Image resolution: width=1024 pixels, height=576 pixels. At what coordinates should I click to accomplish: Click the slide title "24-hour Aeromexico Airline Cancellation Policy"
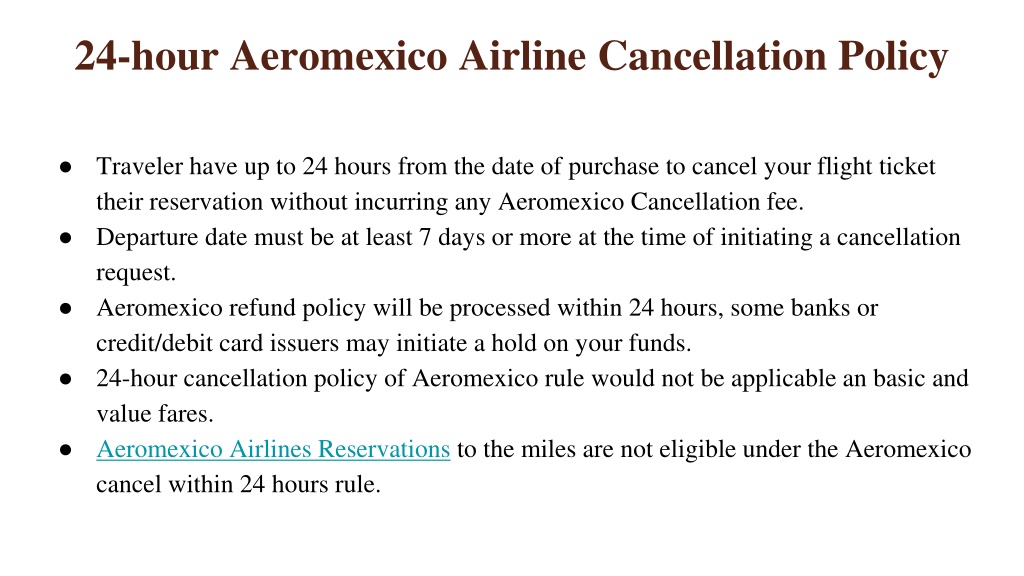coord(511,56)
